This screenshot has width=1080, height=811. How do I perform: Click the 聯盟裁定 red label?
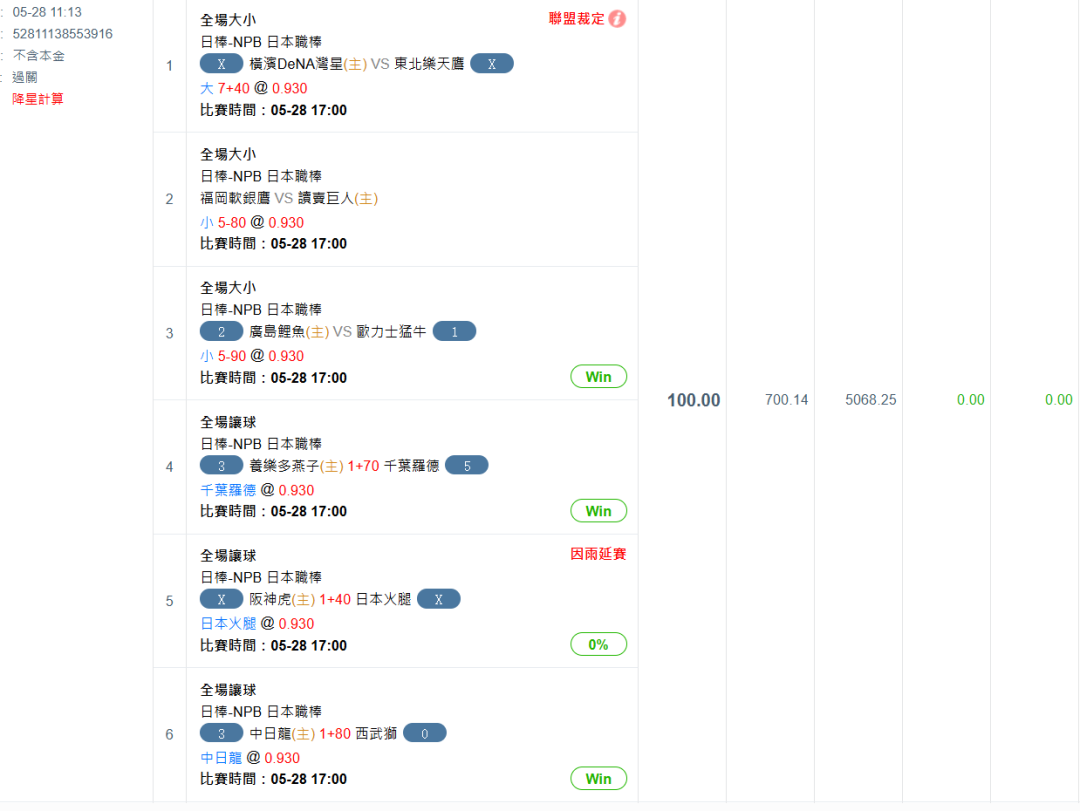tap(577, 19)
